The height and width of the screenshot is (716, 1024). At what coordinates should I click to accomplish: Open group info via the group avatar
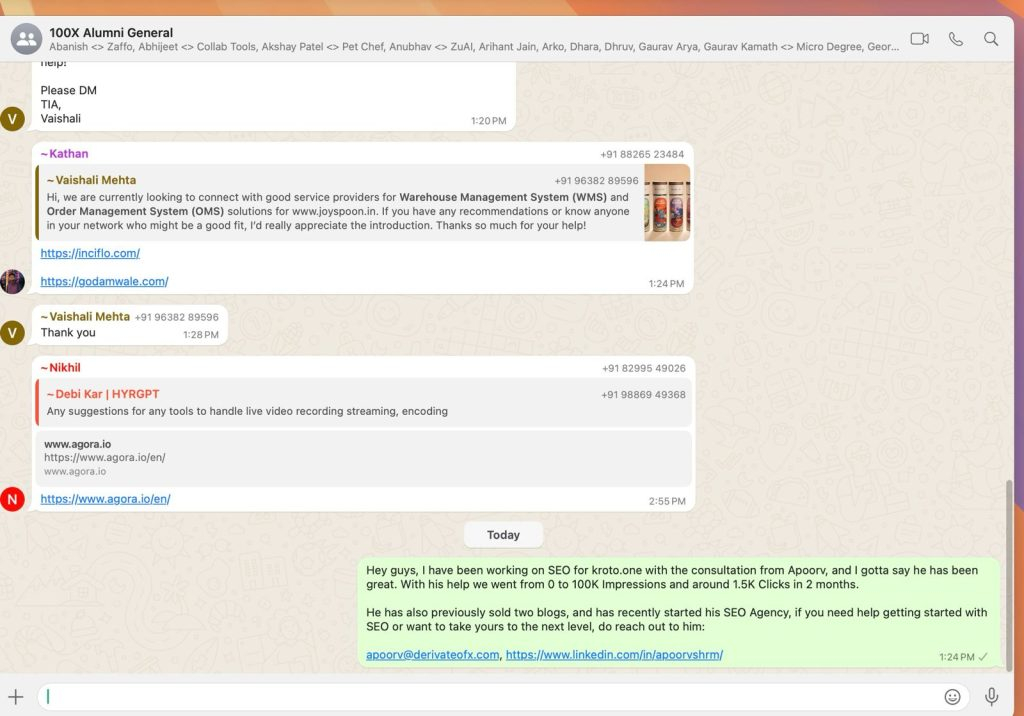pos(26,38)
